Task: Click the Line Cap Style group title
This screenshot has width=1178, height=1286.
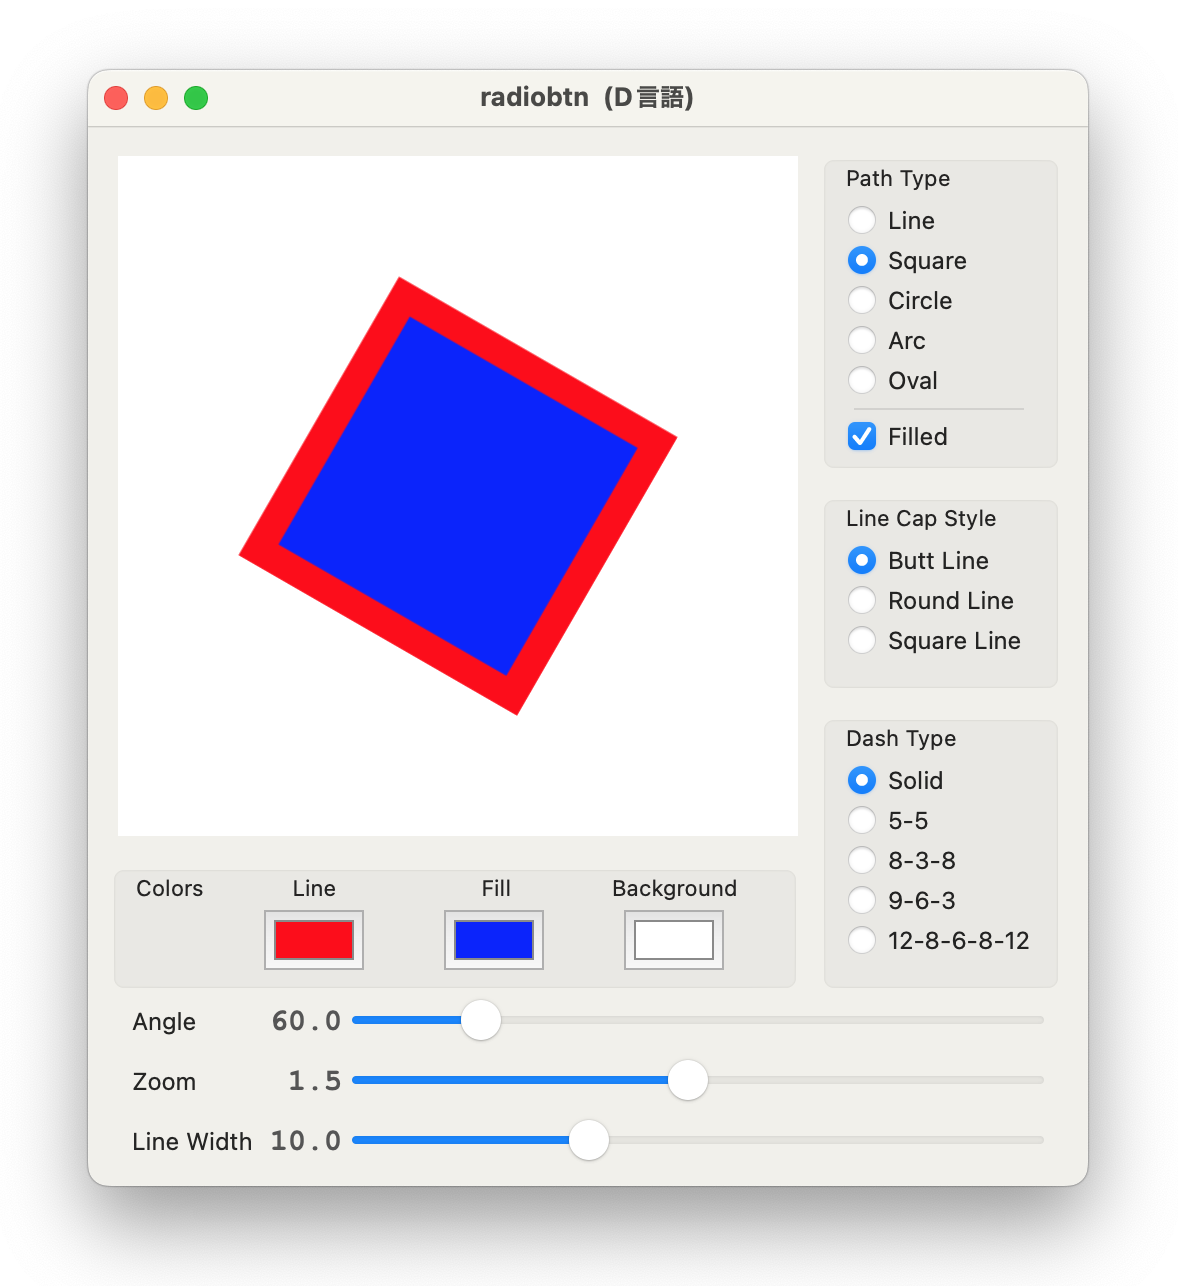Action: pyautogui.click(x=921, y=519)
